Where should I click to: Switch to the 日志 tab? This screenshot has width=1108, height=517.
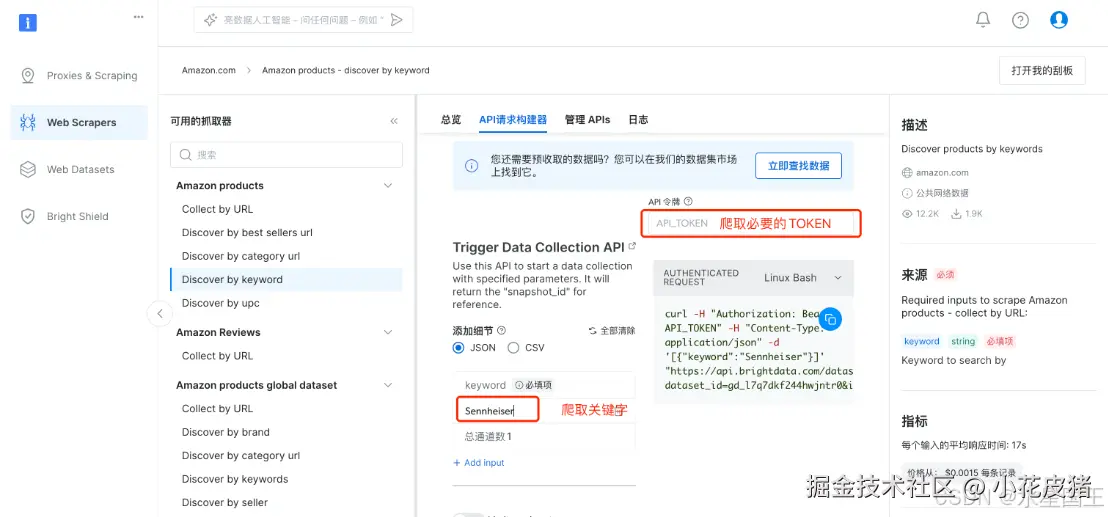(638, 119)
